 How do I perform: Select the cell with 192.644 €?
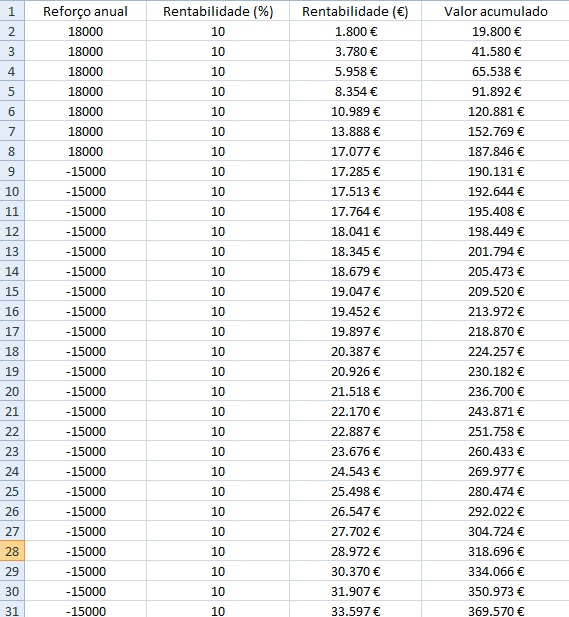[495, 191]
